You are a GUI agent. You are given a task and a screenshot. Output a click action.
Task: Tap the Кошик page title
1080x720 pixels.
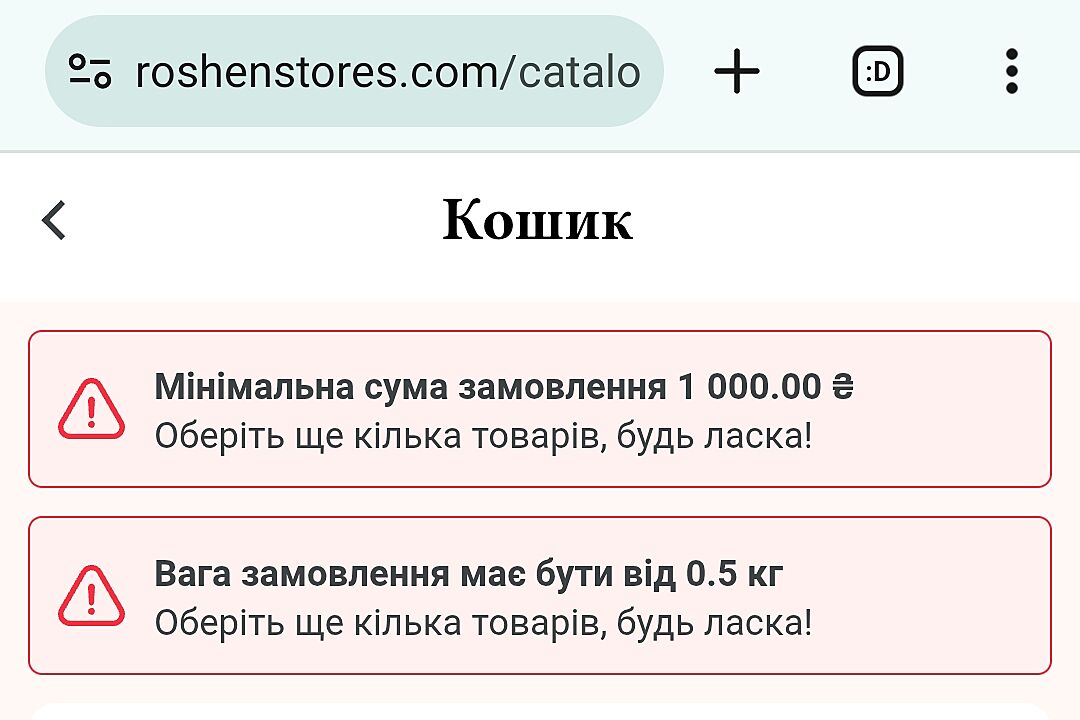coord(538,220)
